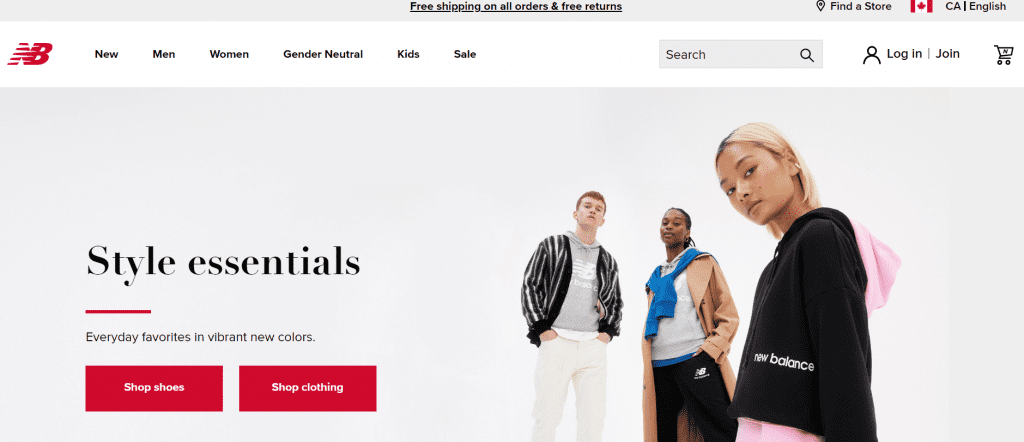Image resolution: width=1024 pixels, height=442 pixels.
Task: Open the CA English region selector
Action: tap(976, 7)
